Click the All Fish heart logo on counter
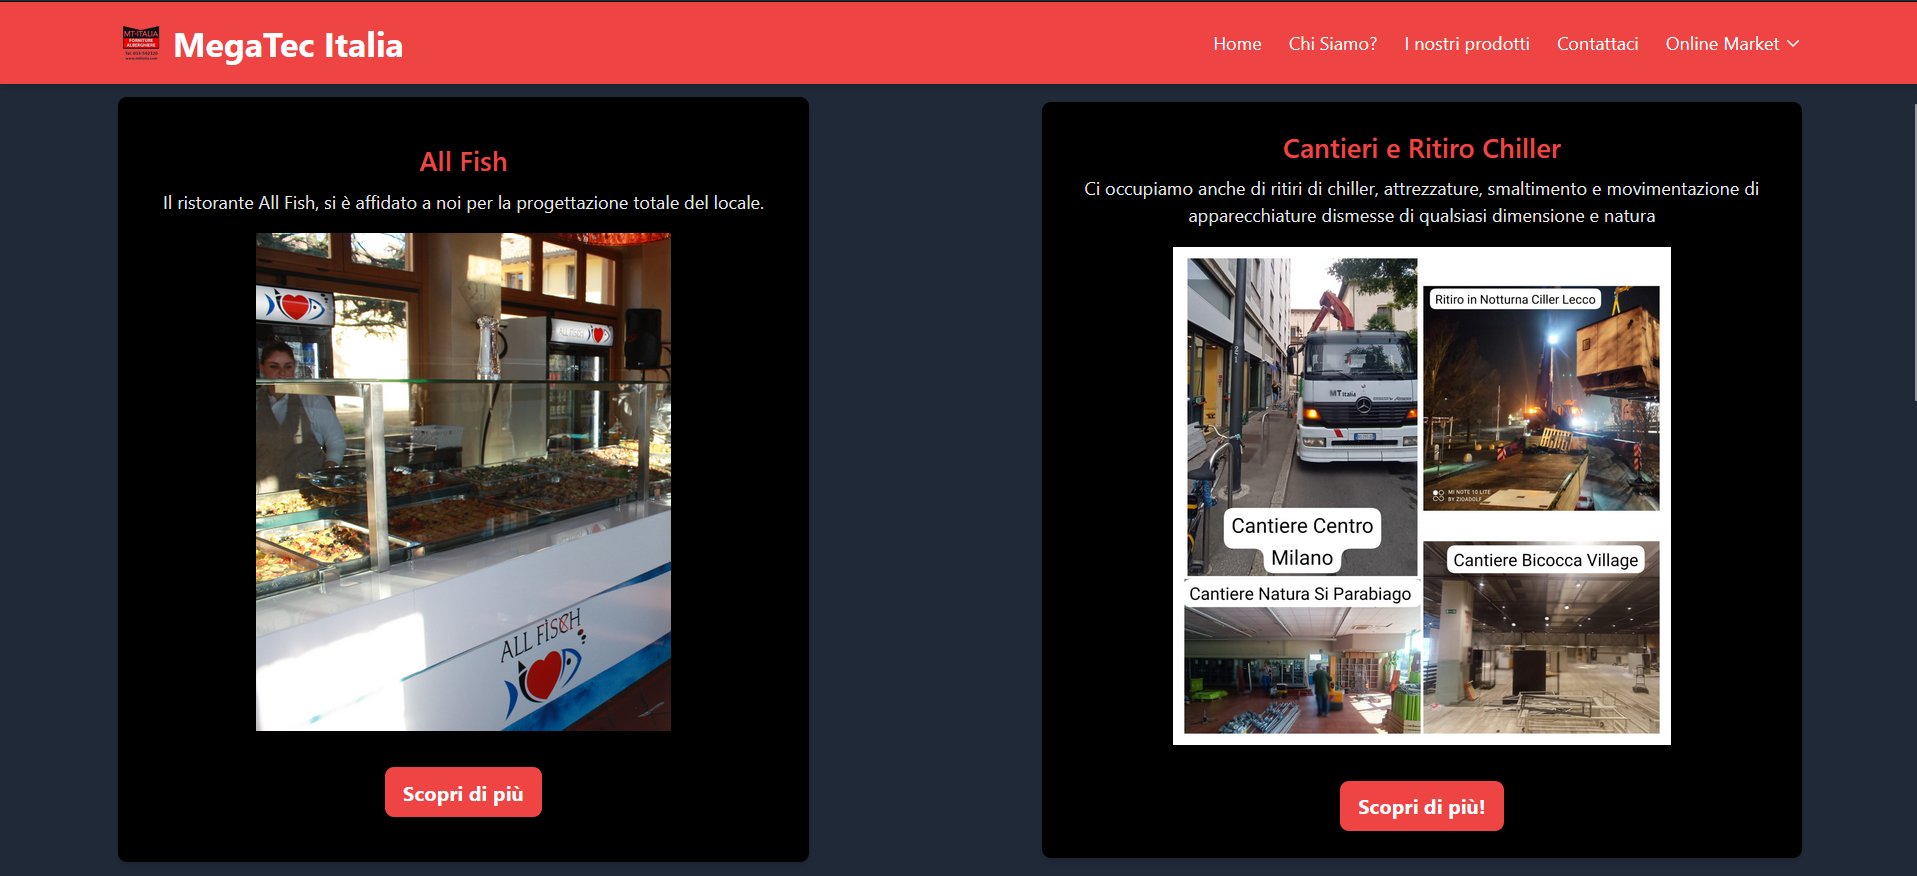Viewport: 1917px width, 876px height. [x=541, y=675]
